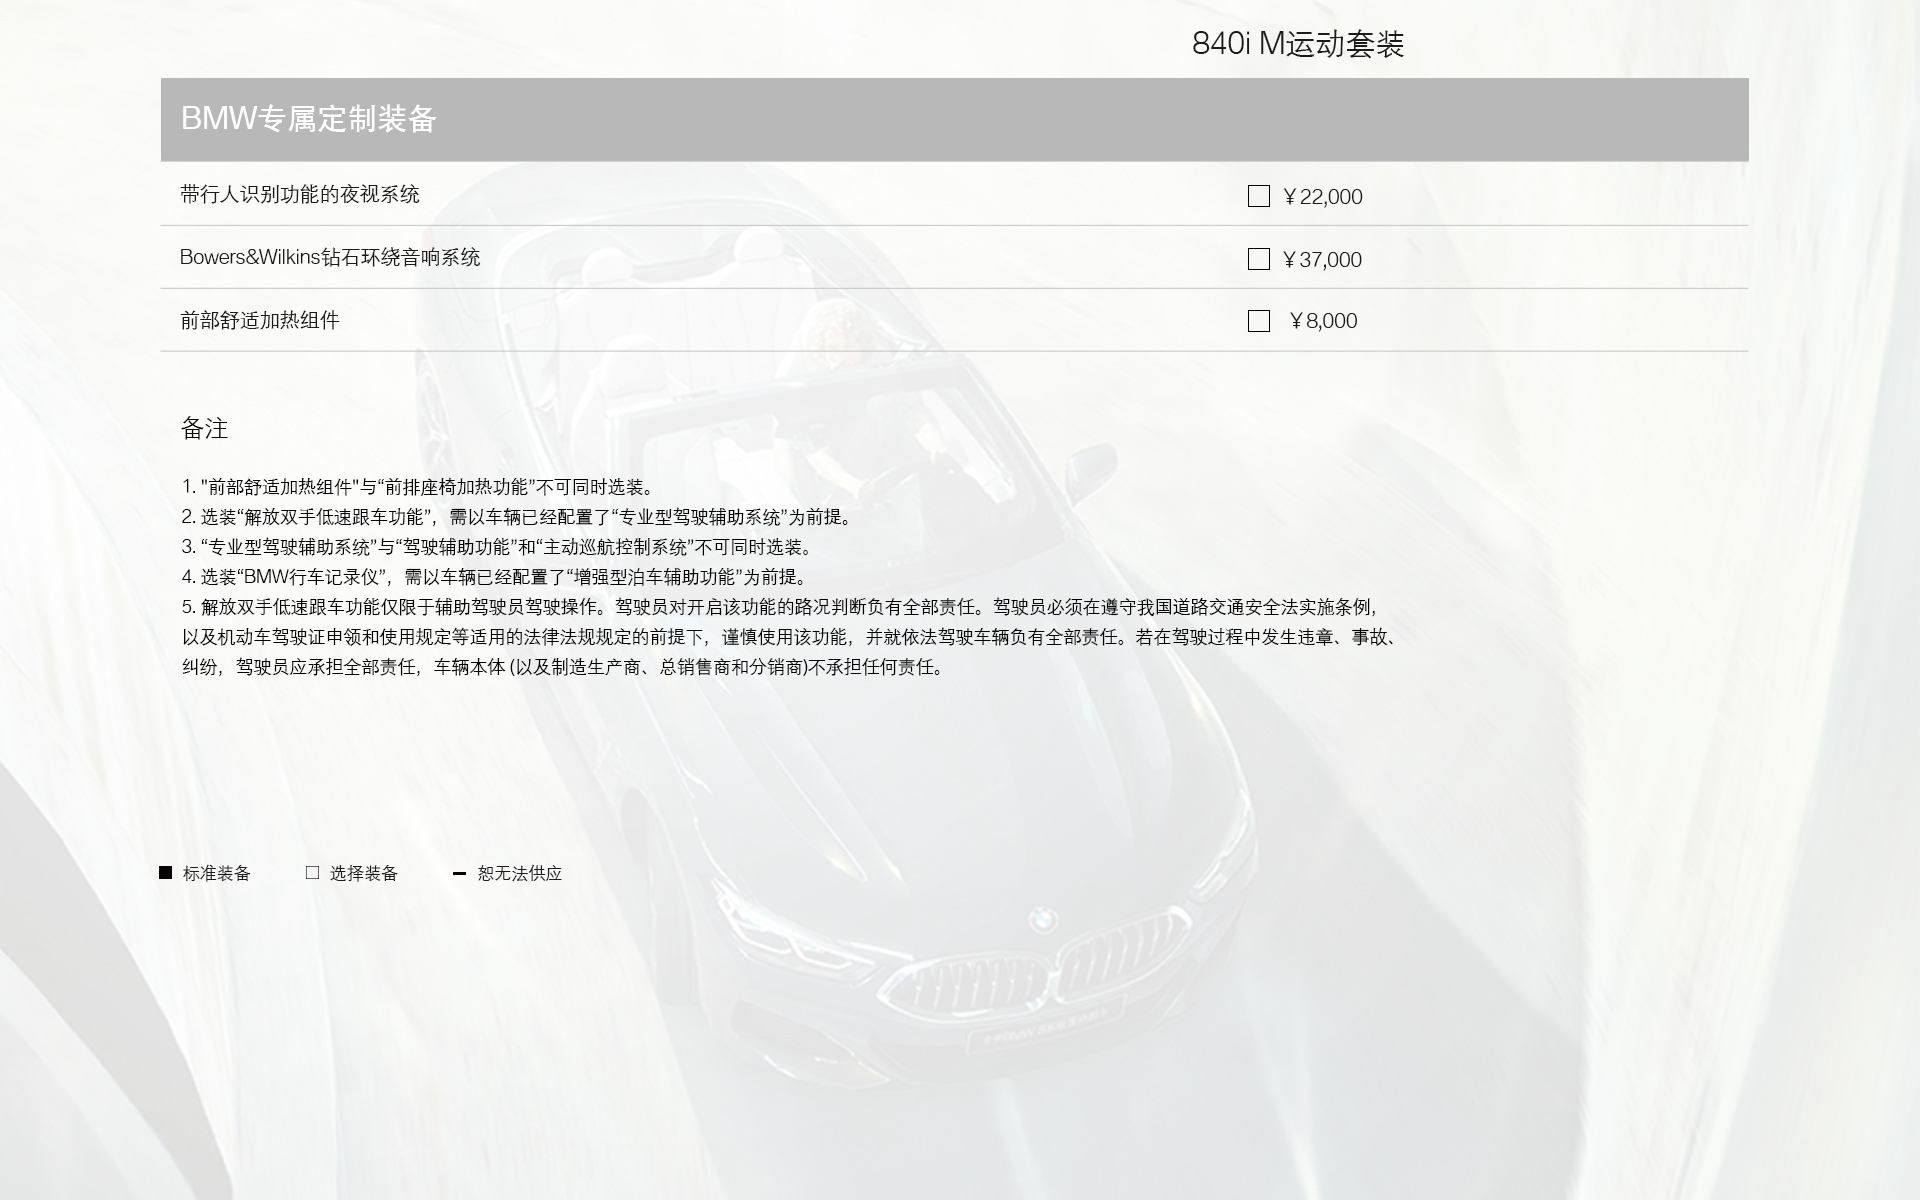
Task: Click the BMW专属定制装备 section header
Action: click(954, 119)
